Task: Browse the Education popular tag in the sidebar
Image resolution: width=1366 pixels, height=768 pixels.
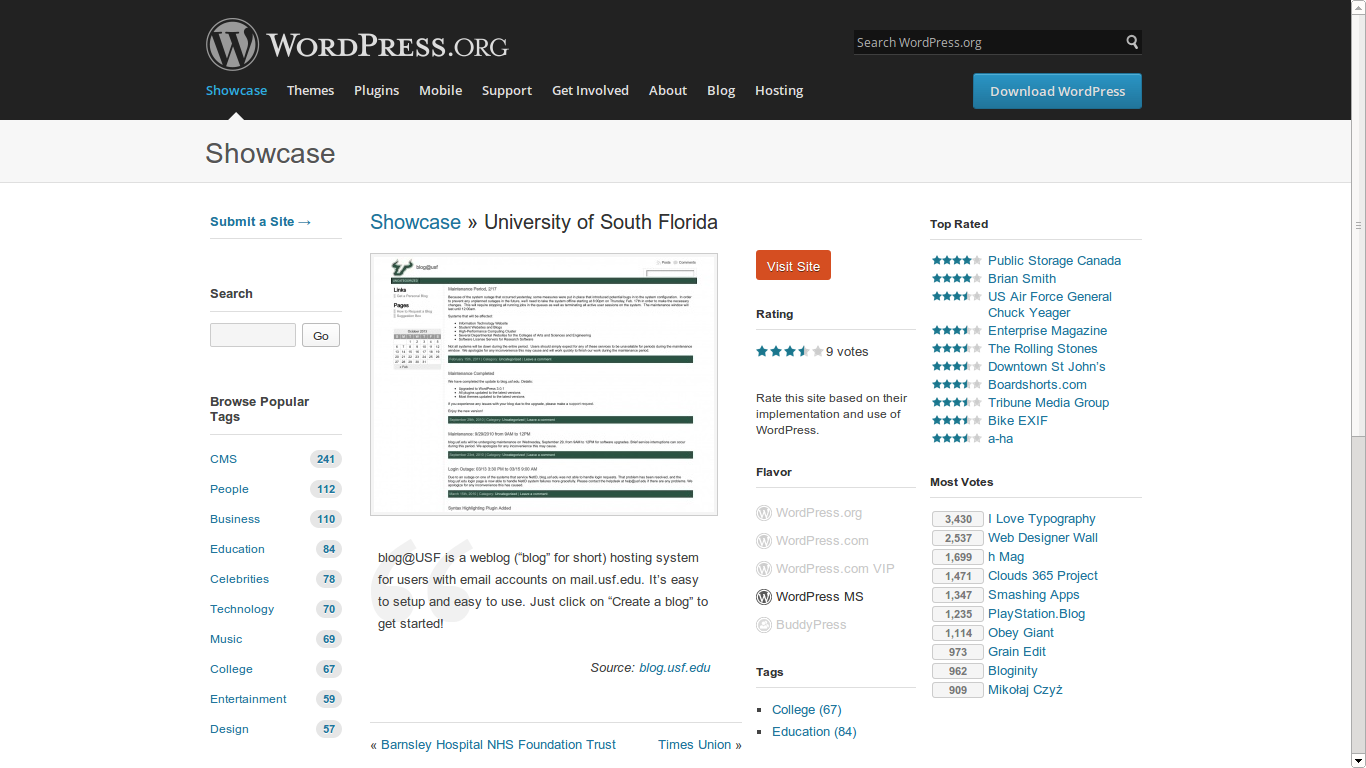Action: click(x=237, y=549)
